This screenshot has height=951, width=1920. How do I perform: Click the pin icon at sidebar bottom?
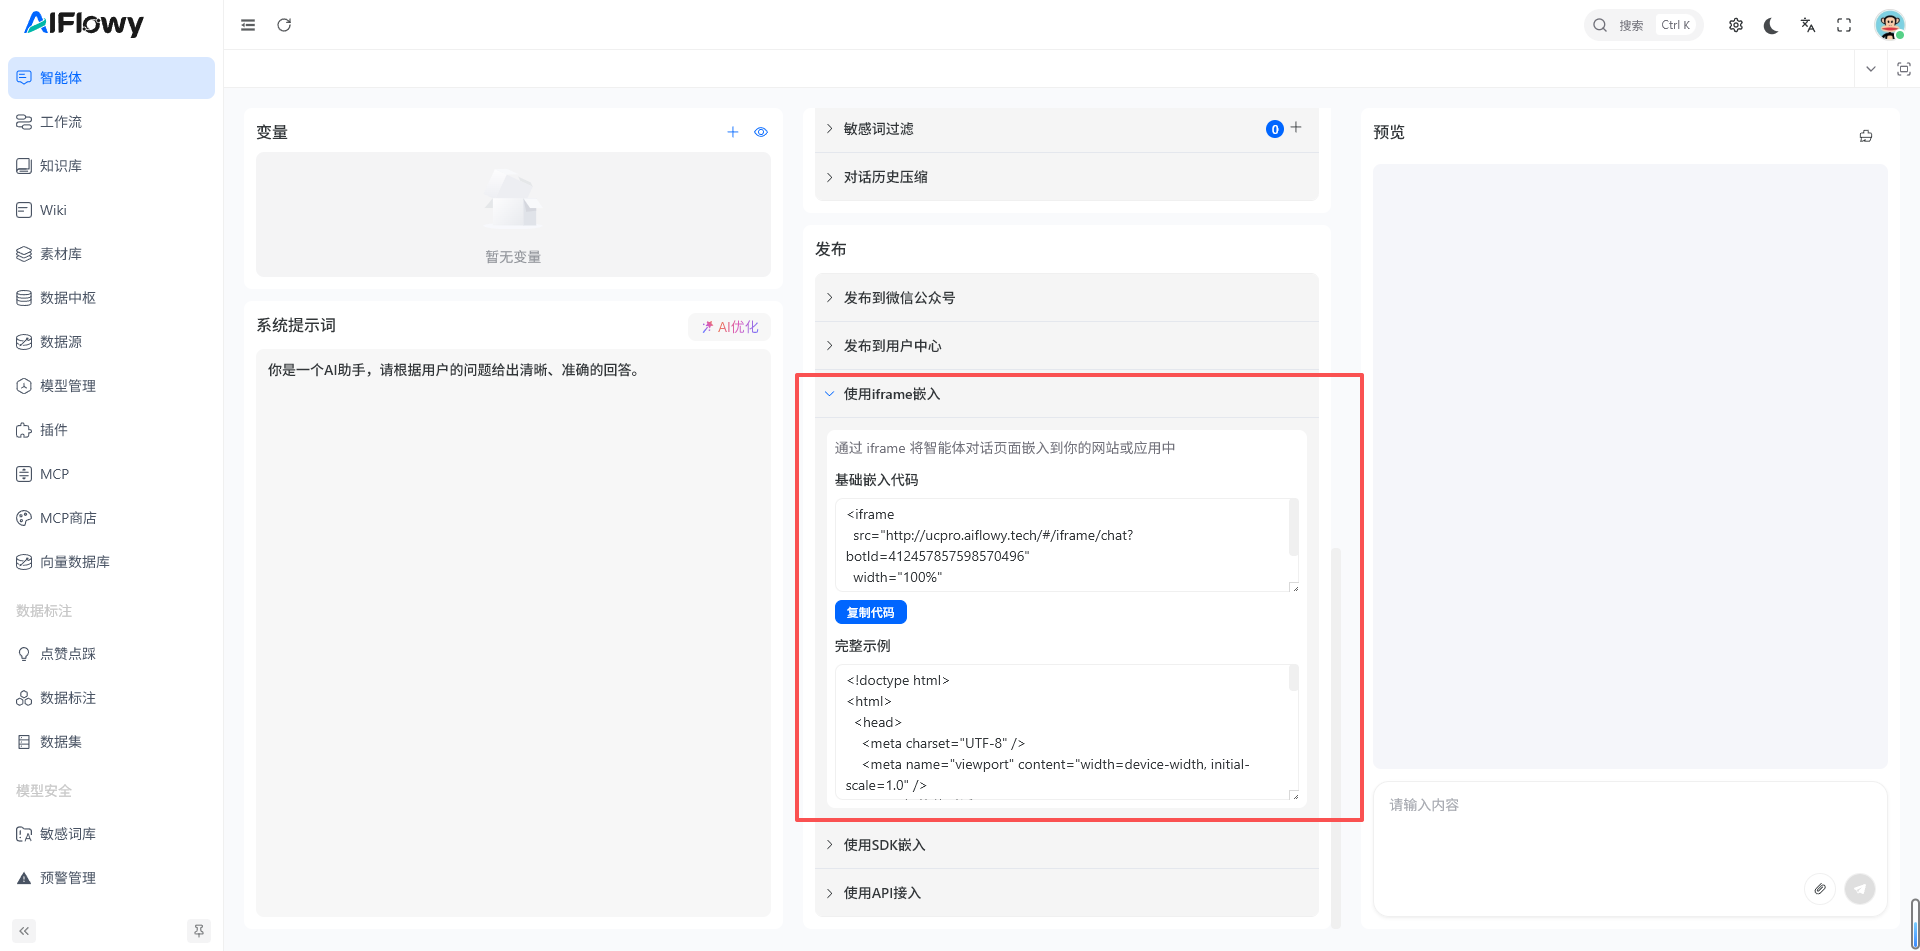pos(199,931)
